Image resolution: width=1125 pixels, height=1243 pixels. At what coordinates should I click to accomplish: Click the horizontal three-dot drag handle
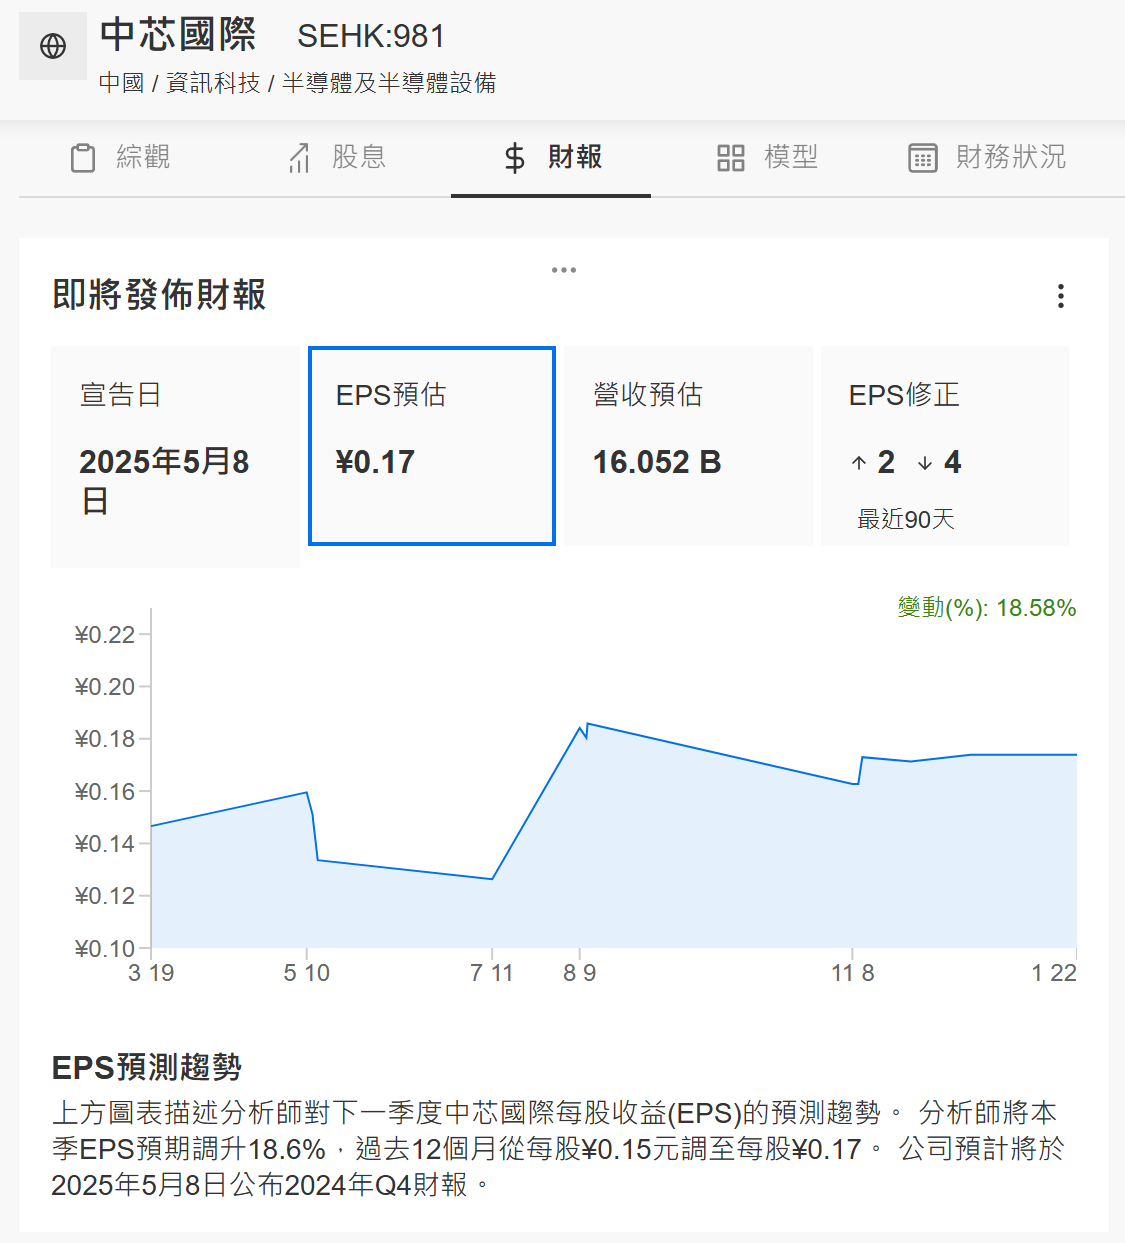[564, 270]
